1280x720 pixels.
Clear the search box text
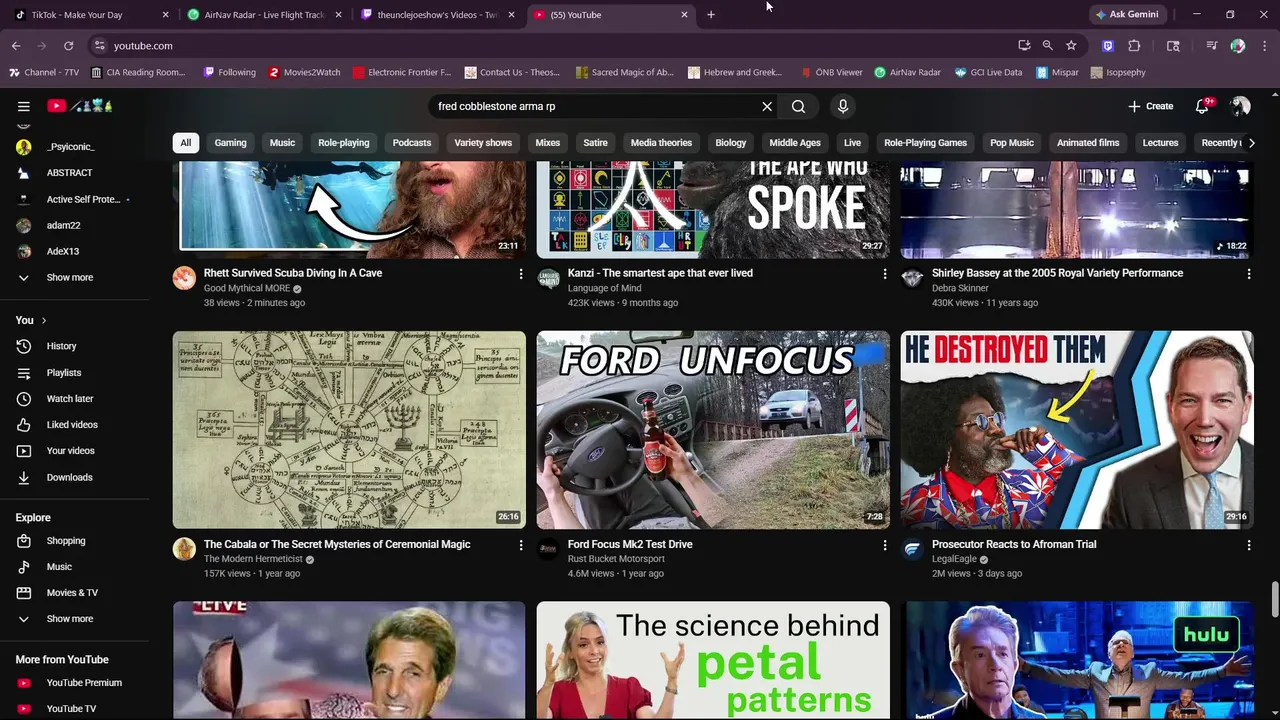(767, 106)
